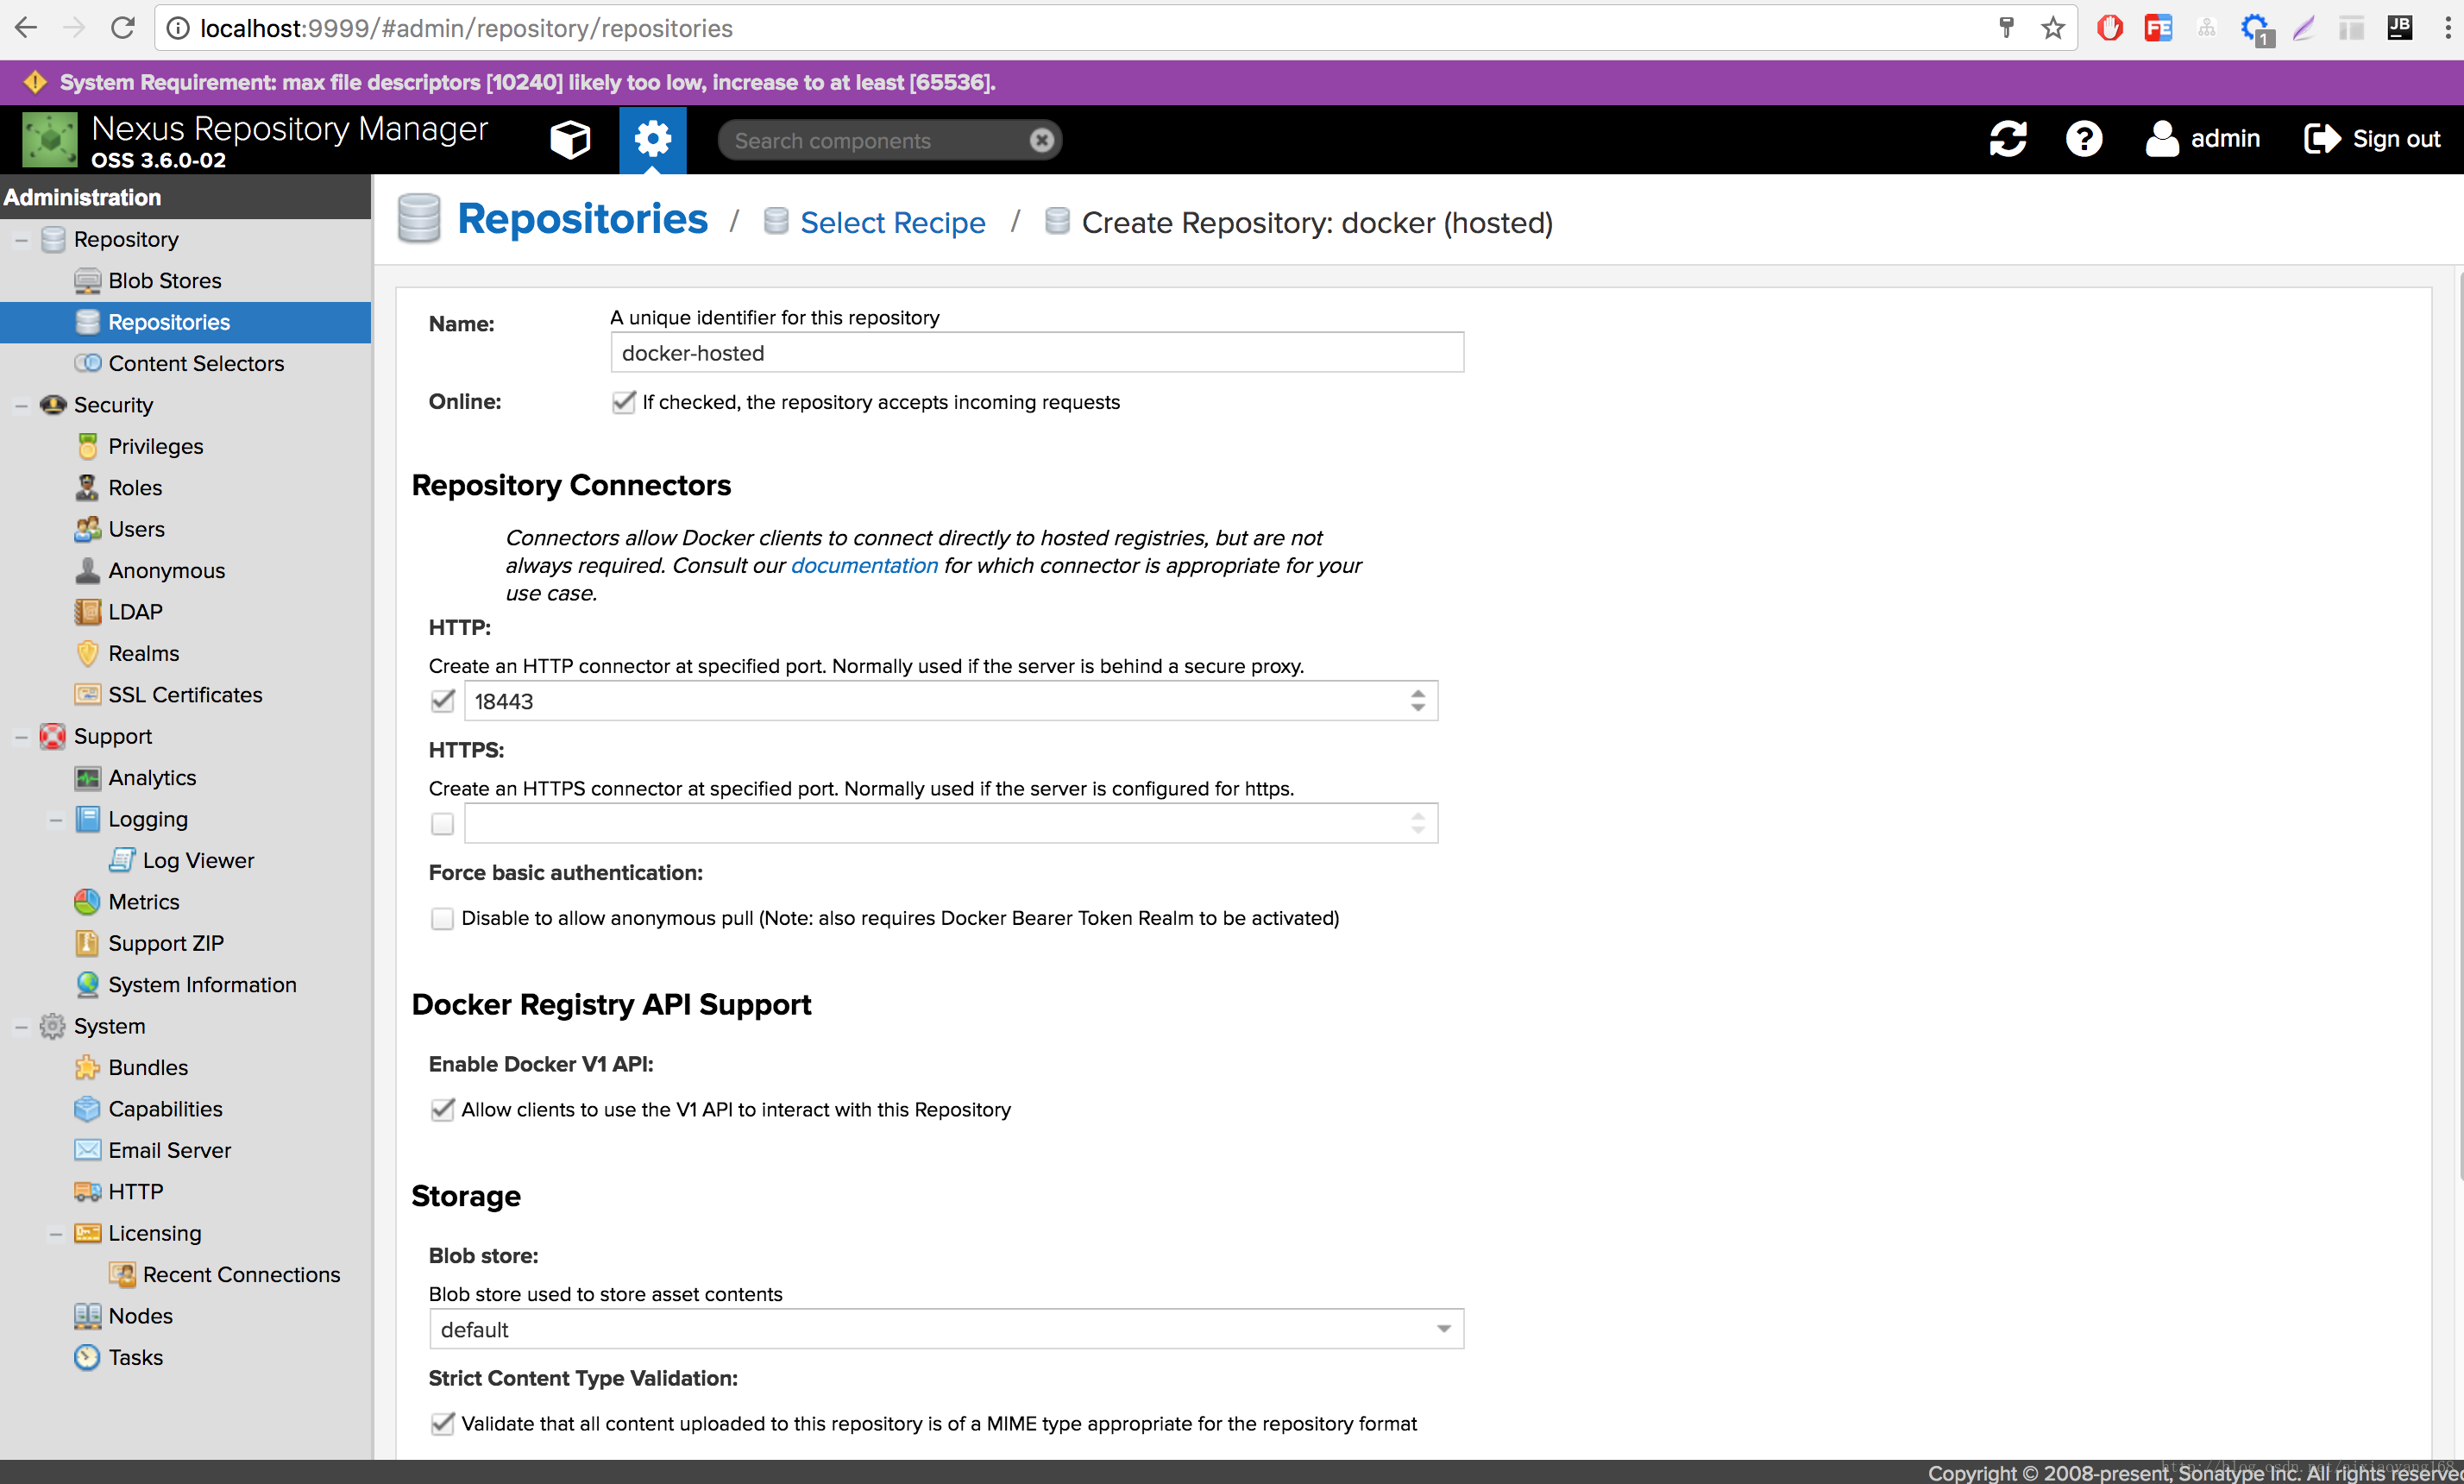
Task: Click the Nexus logo icon
Action: tap(49, 139)
